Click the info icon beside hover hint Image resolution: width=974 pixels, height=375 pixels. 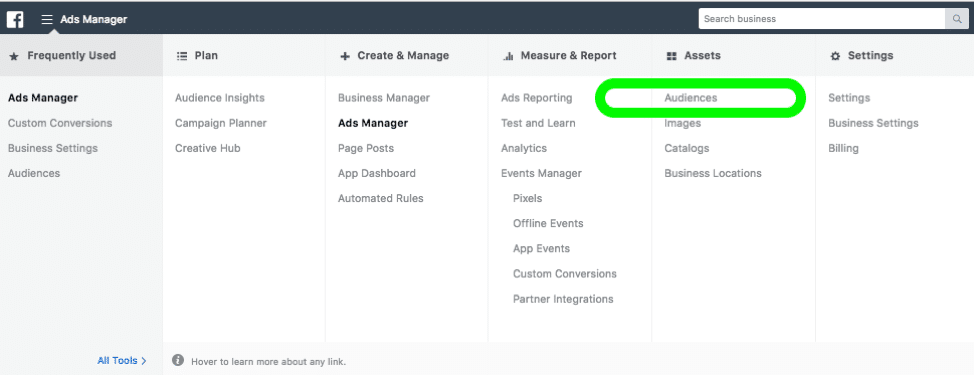click(178, 360)
